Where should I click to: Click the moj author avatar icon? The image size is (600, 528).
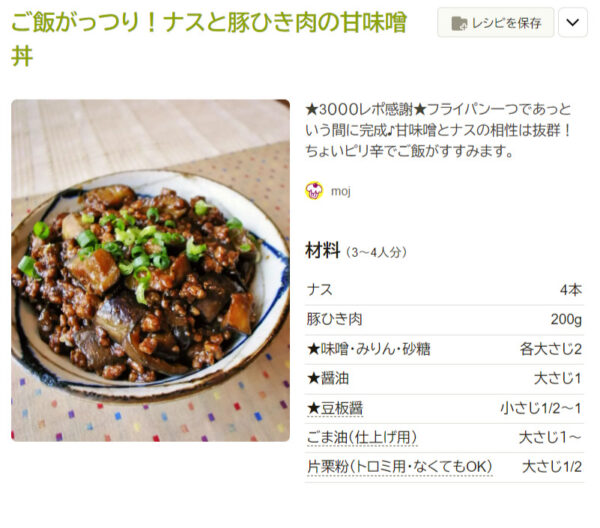[314, 191]
